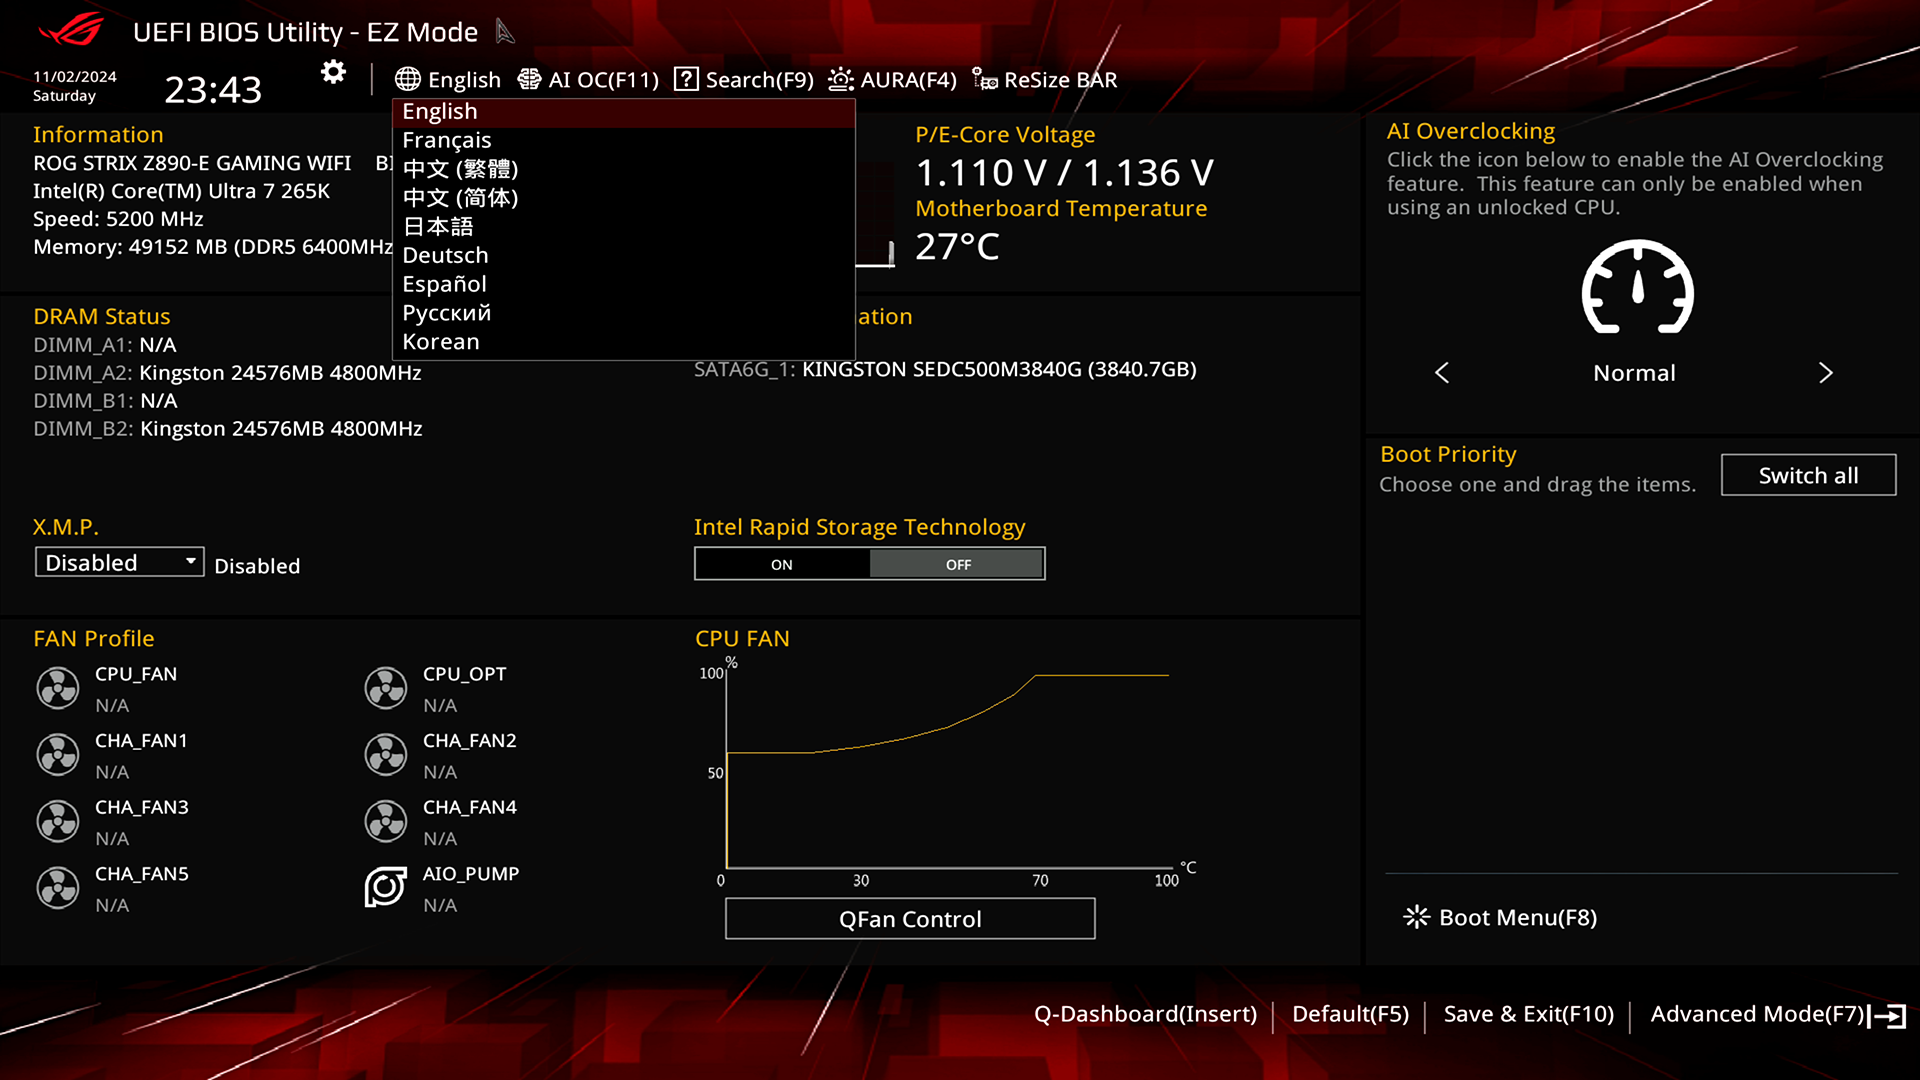Toggle Intel Rapid Storage Technology OFF
This screenshot has width=1920, height=1080.
[x=957, y=563]
